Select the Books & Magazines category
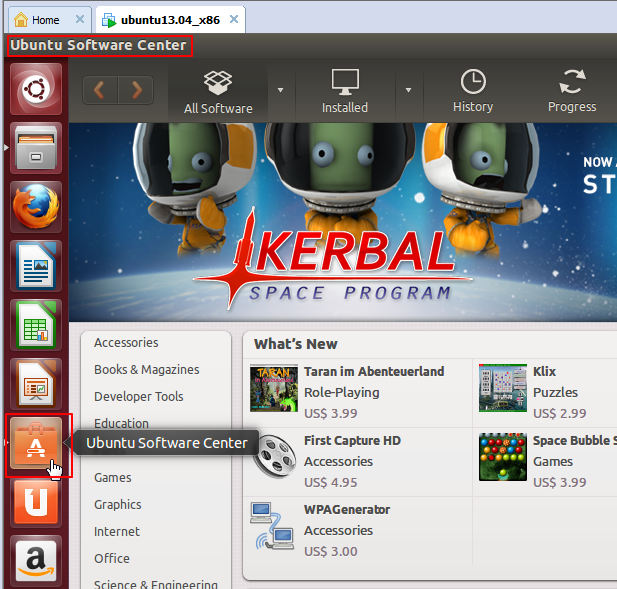The image size is (617, 589). [x=146, y=370]
